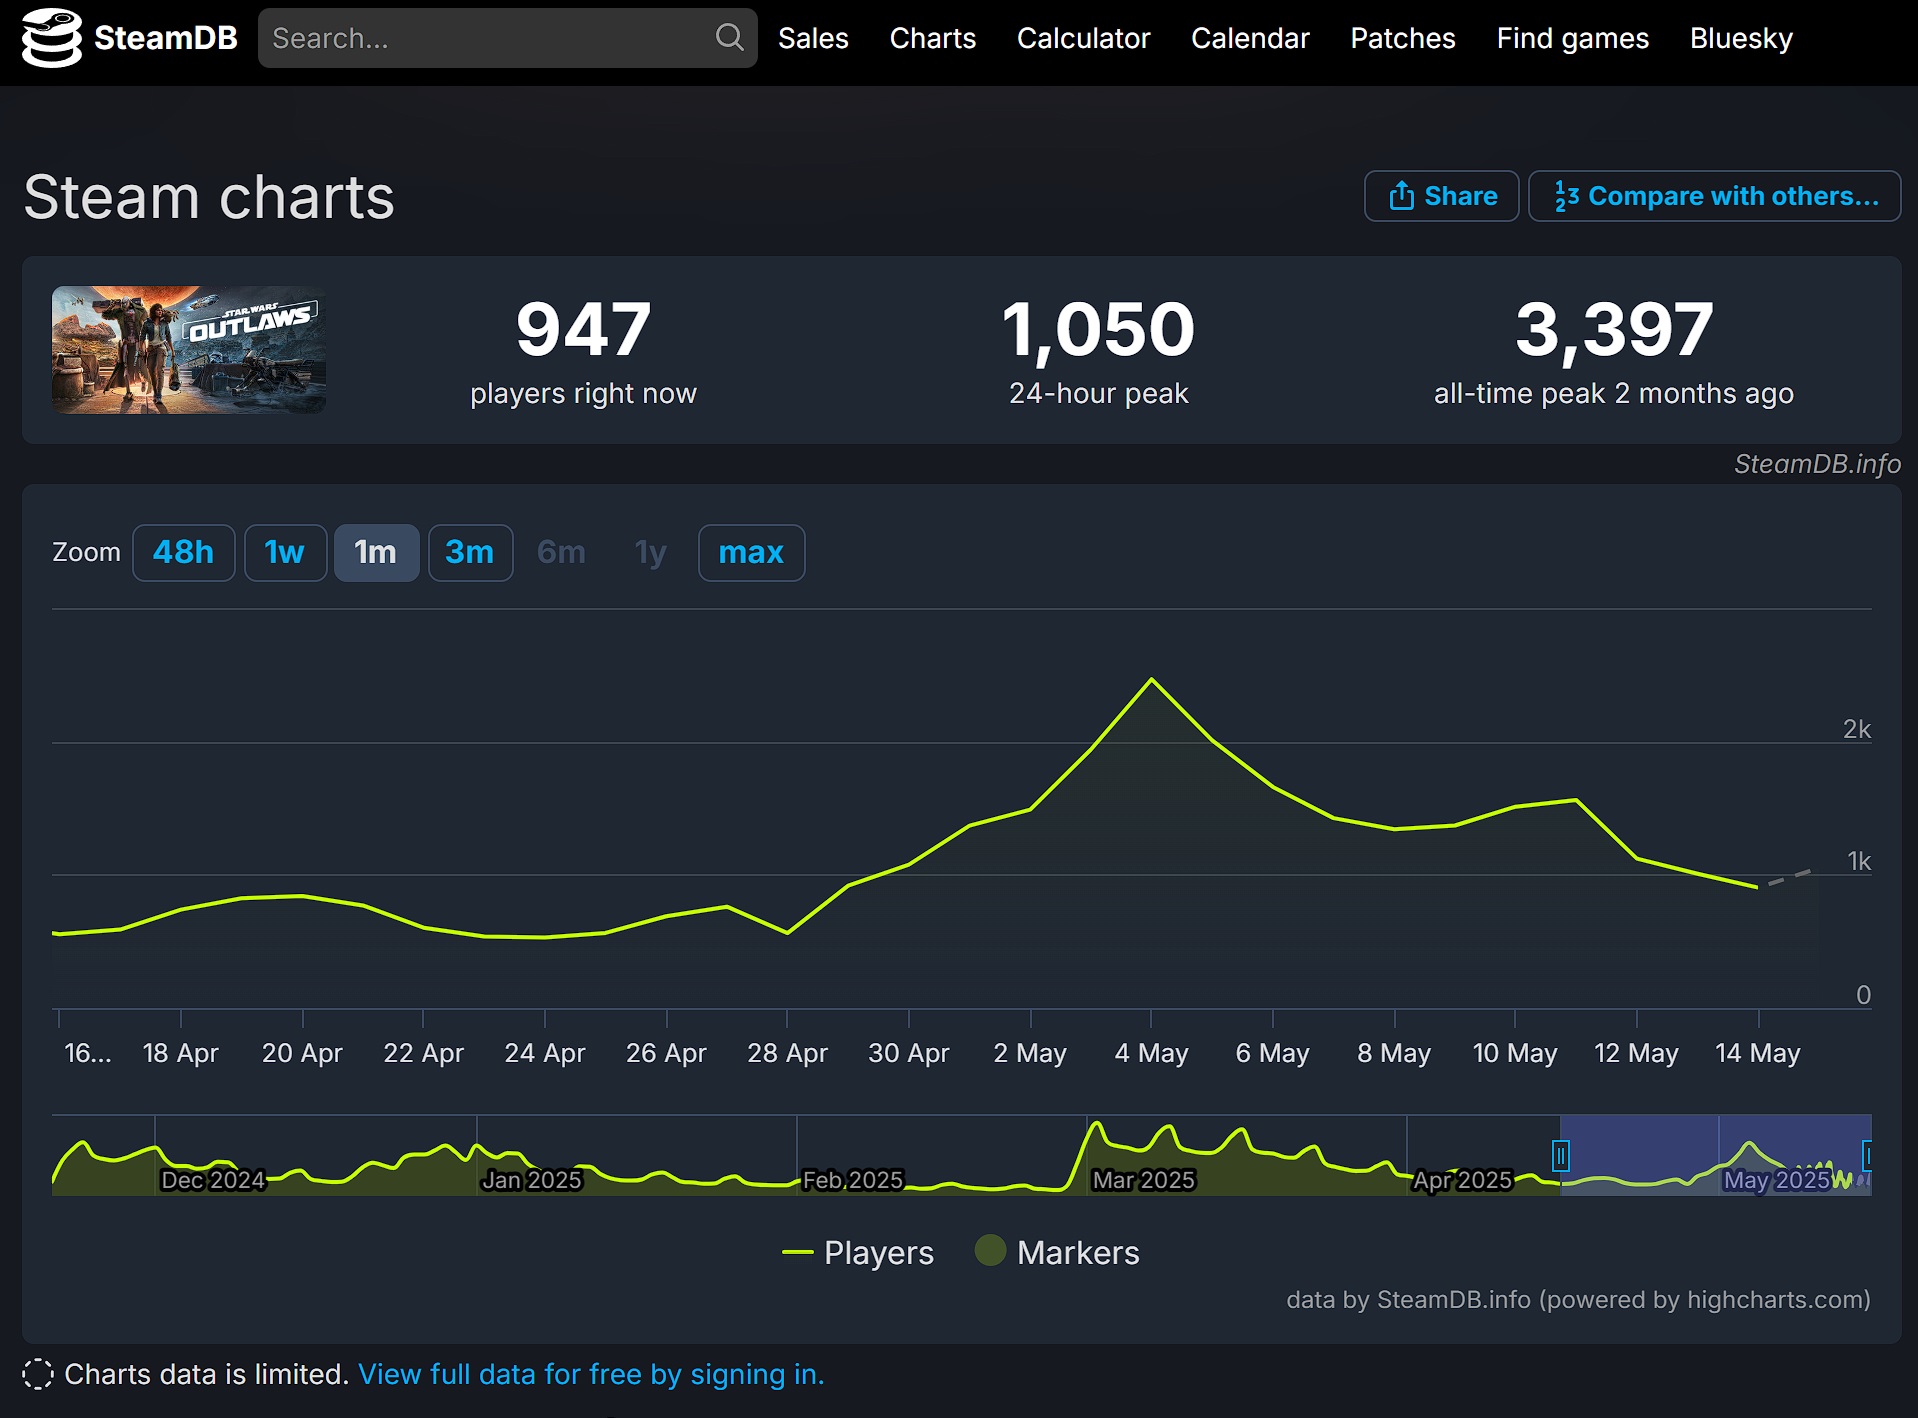Screen dimensions: 1918x1418
Task: Open the Charts menu
Action: (x=932, y=38)
